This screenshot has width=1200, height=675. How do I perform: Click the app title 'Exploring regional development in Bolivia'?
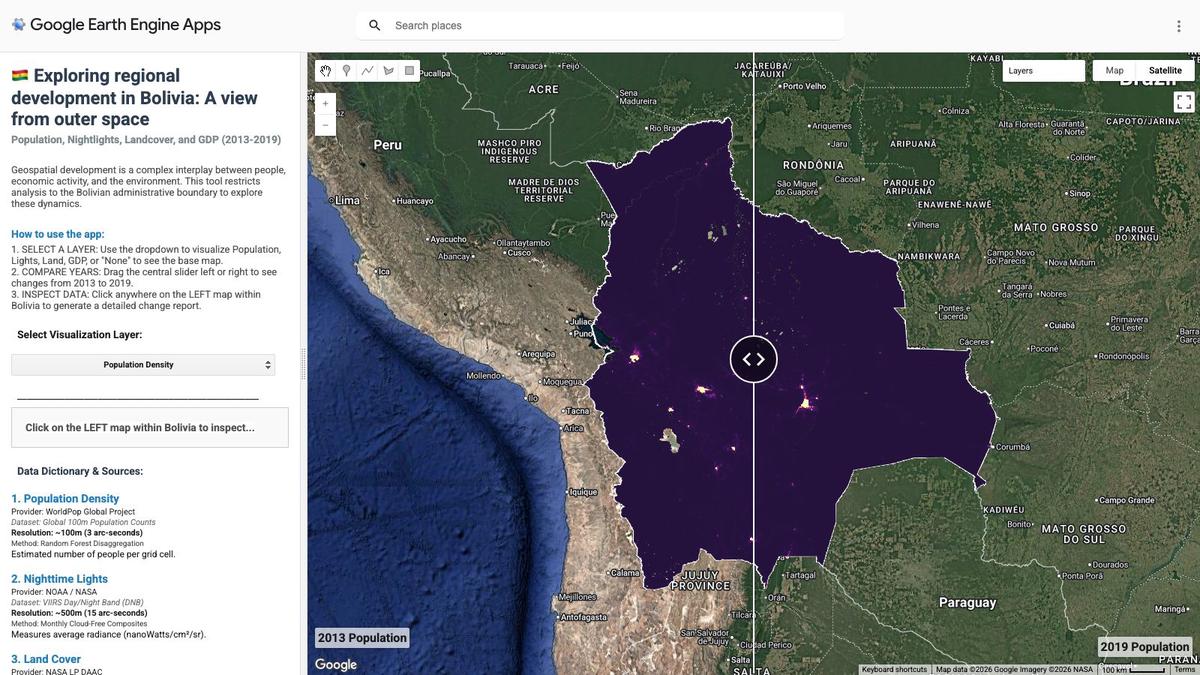pos(134,97)
